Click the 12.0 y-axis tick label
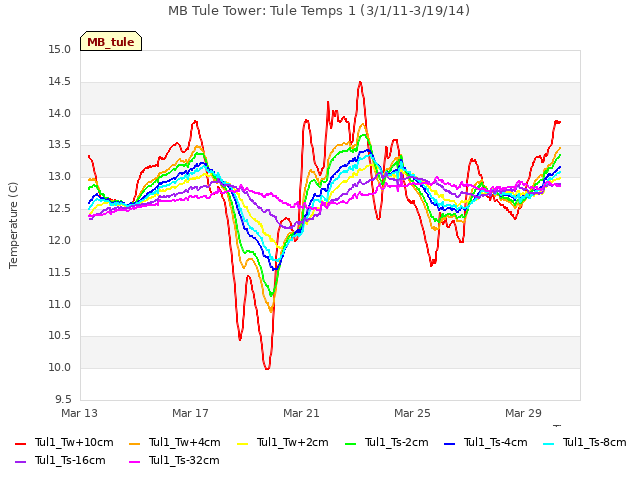This screenshot has width=640, height=480. (x=60, y=240)
